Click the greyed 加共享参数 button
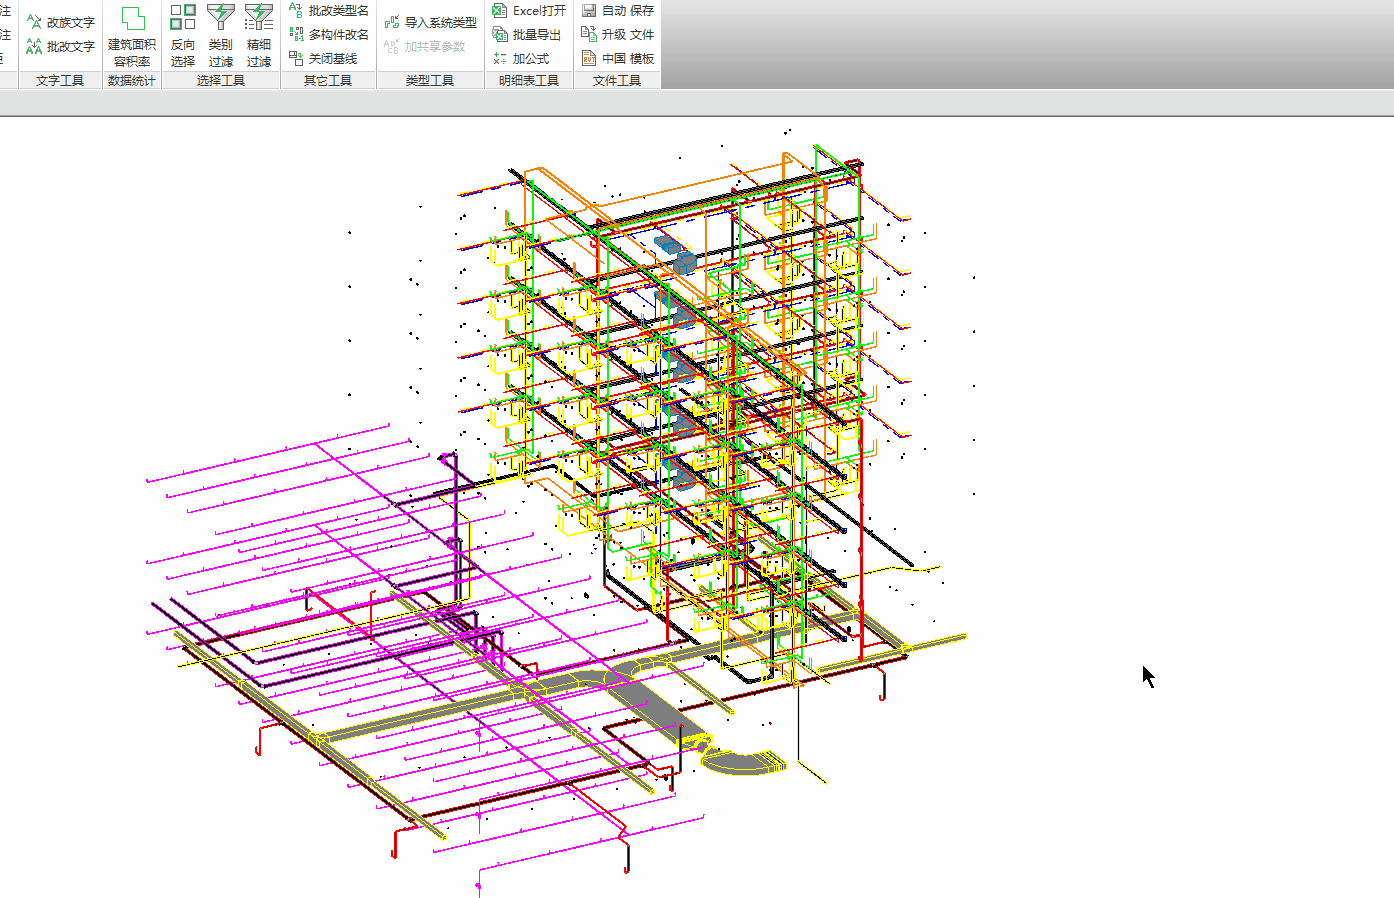The height and width of the screenshot is (898, 1394). 425,46
